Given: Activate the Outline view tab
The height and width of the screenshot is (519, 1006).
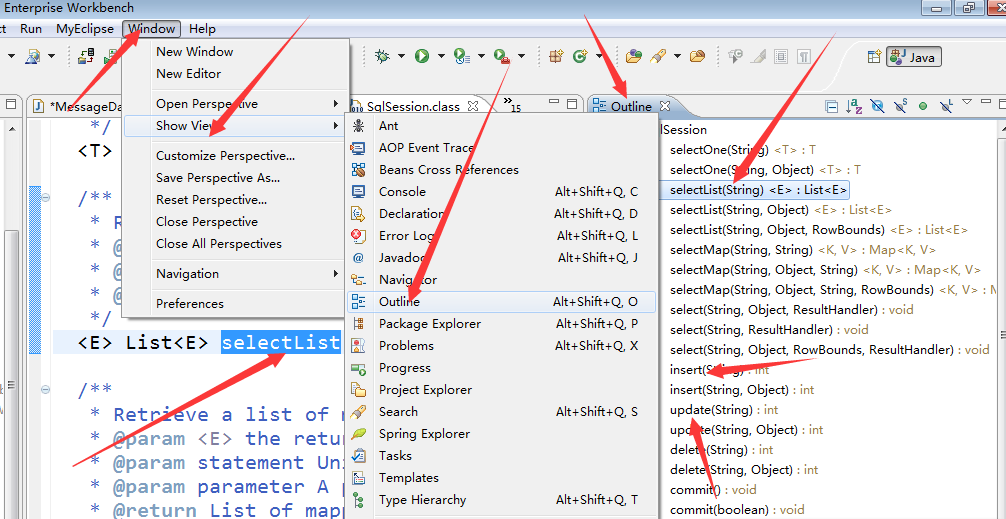Looking at the screenshot, I should point(631,106).
